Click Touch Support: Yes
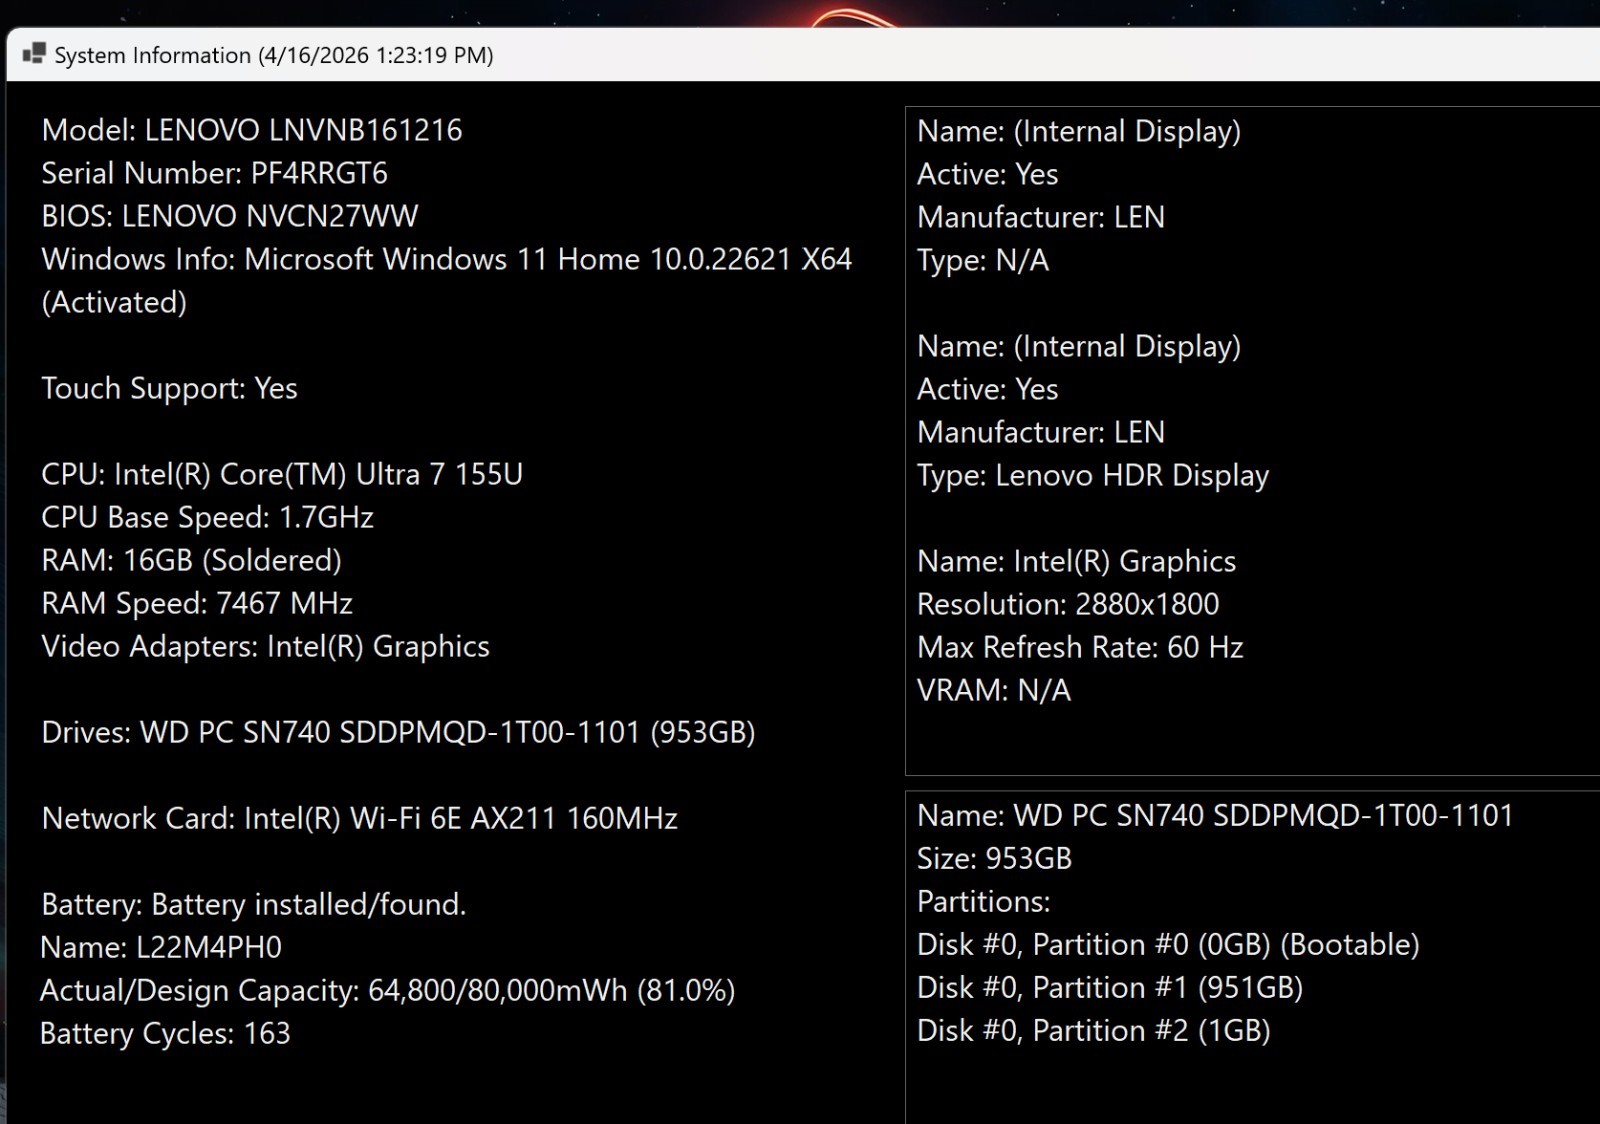 (x=169, y=388)
